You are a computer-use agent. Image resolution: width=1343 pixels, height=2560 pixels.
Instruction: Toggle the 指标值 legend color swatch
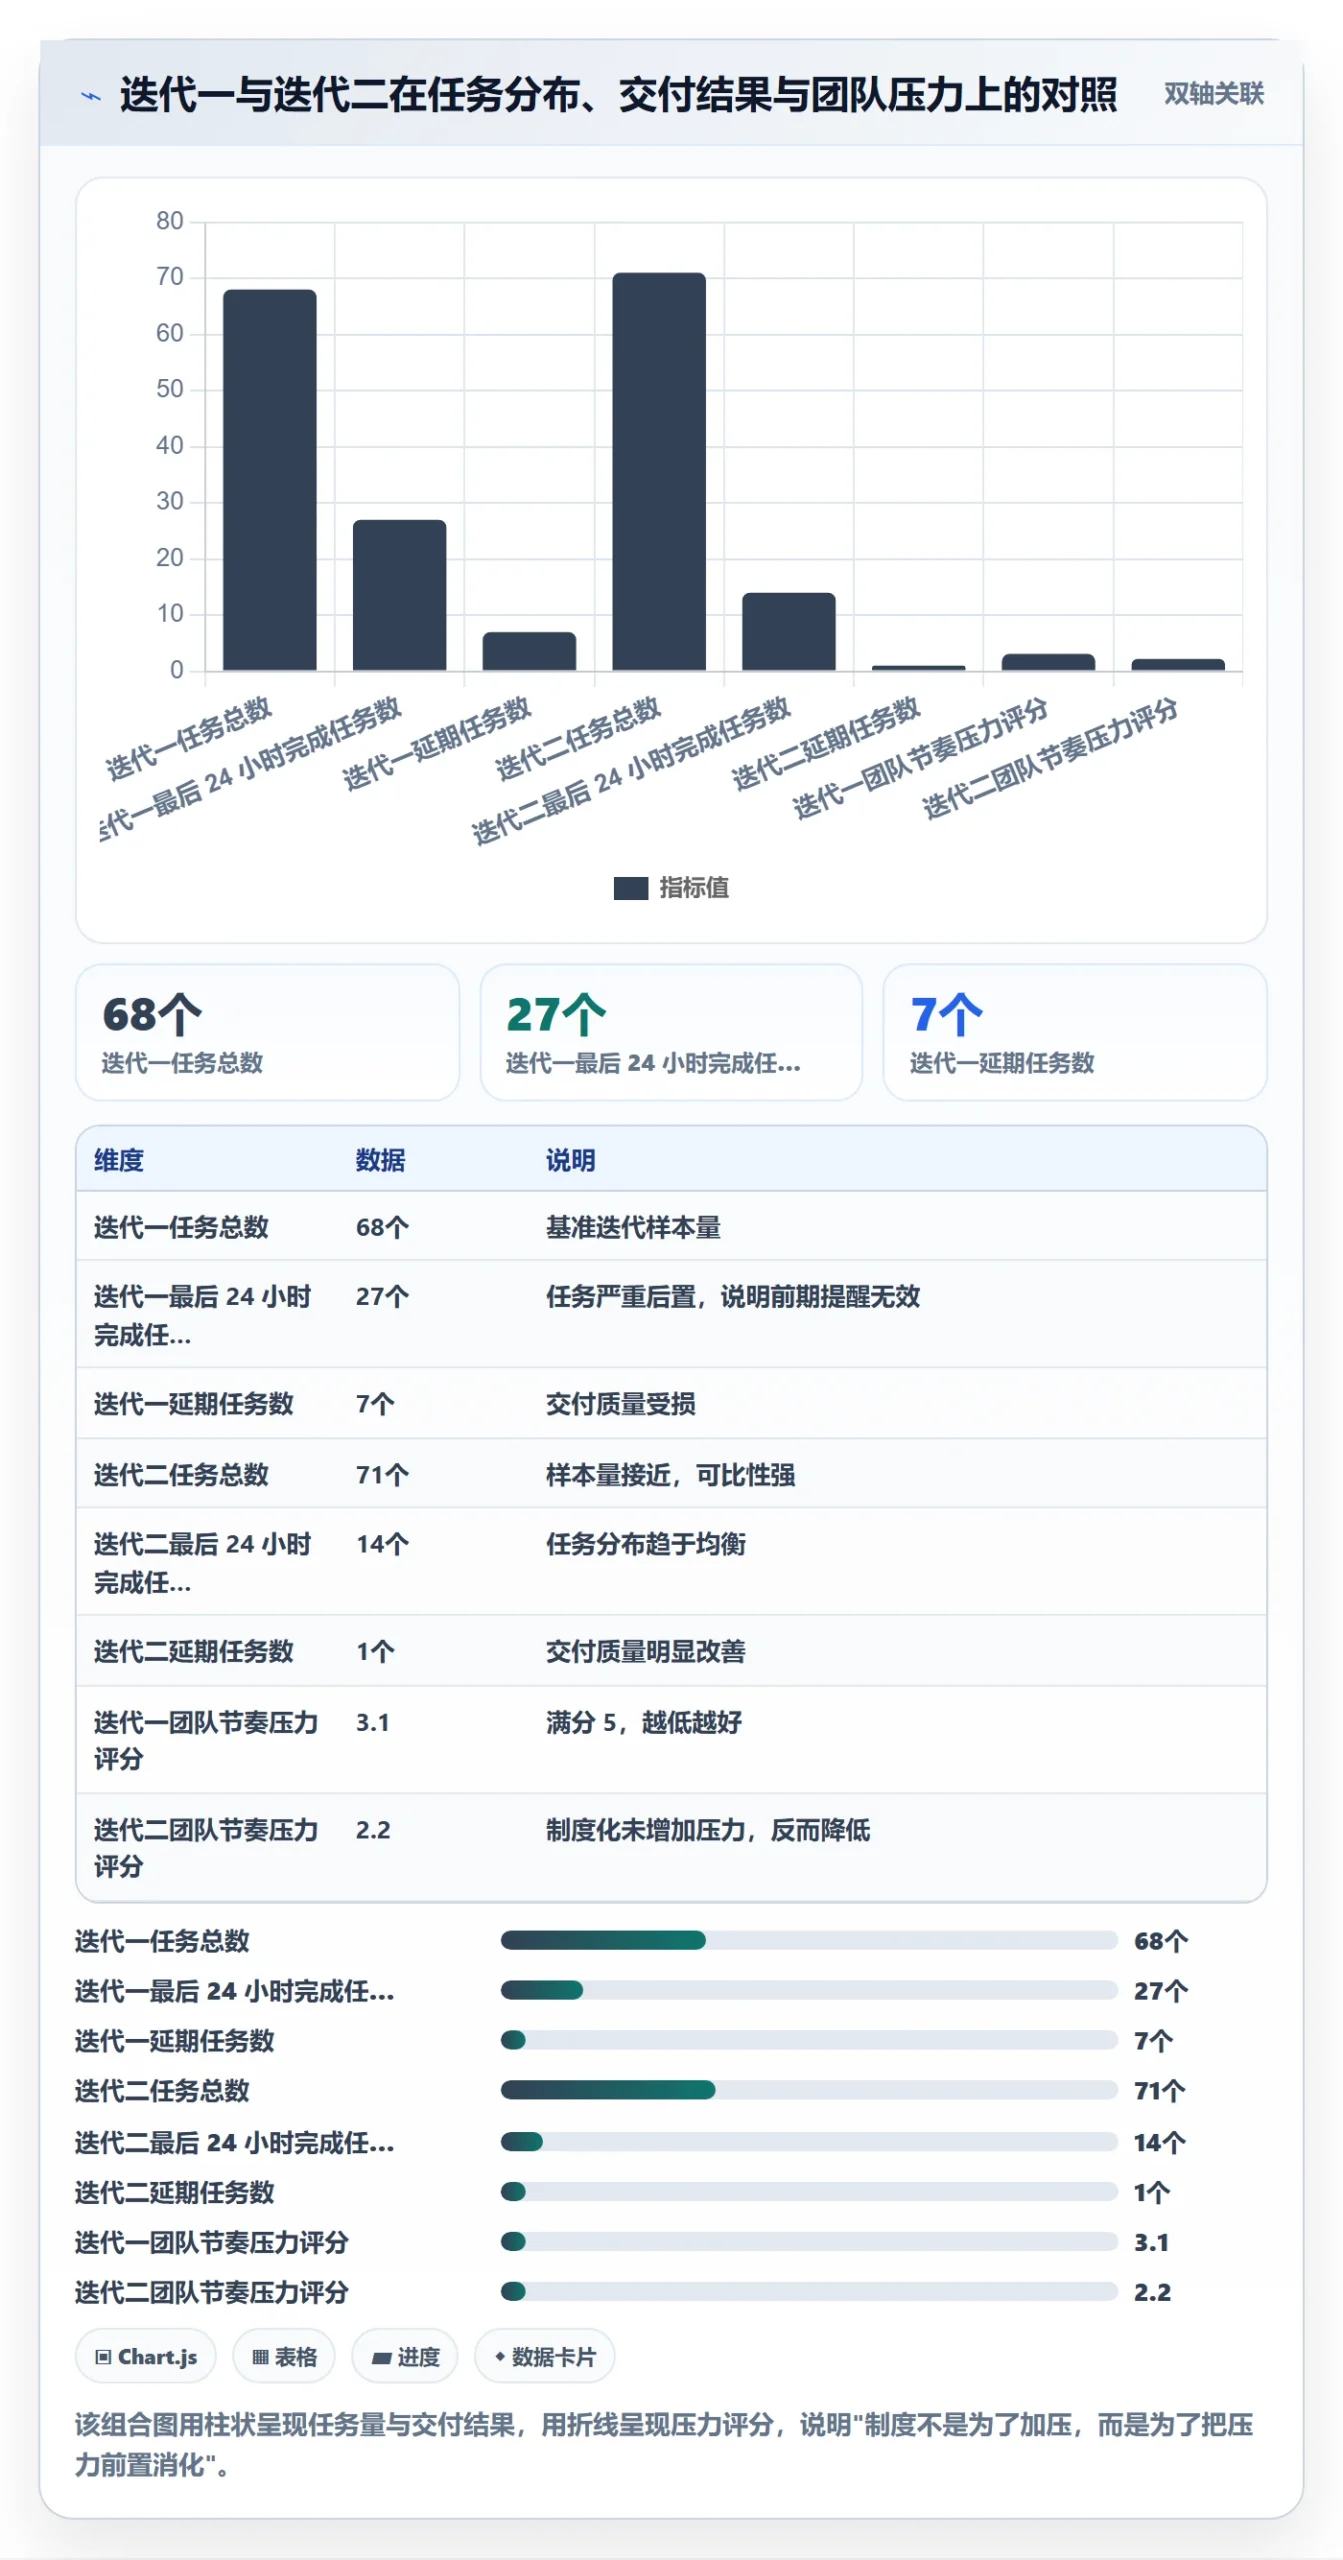pyautogui.click(x=630, y=888)
